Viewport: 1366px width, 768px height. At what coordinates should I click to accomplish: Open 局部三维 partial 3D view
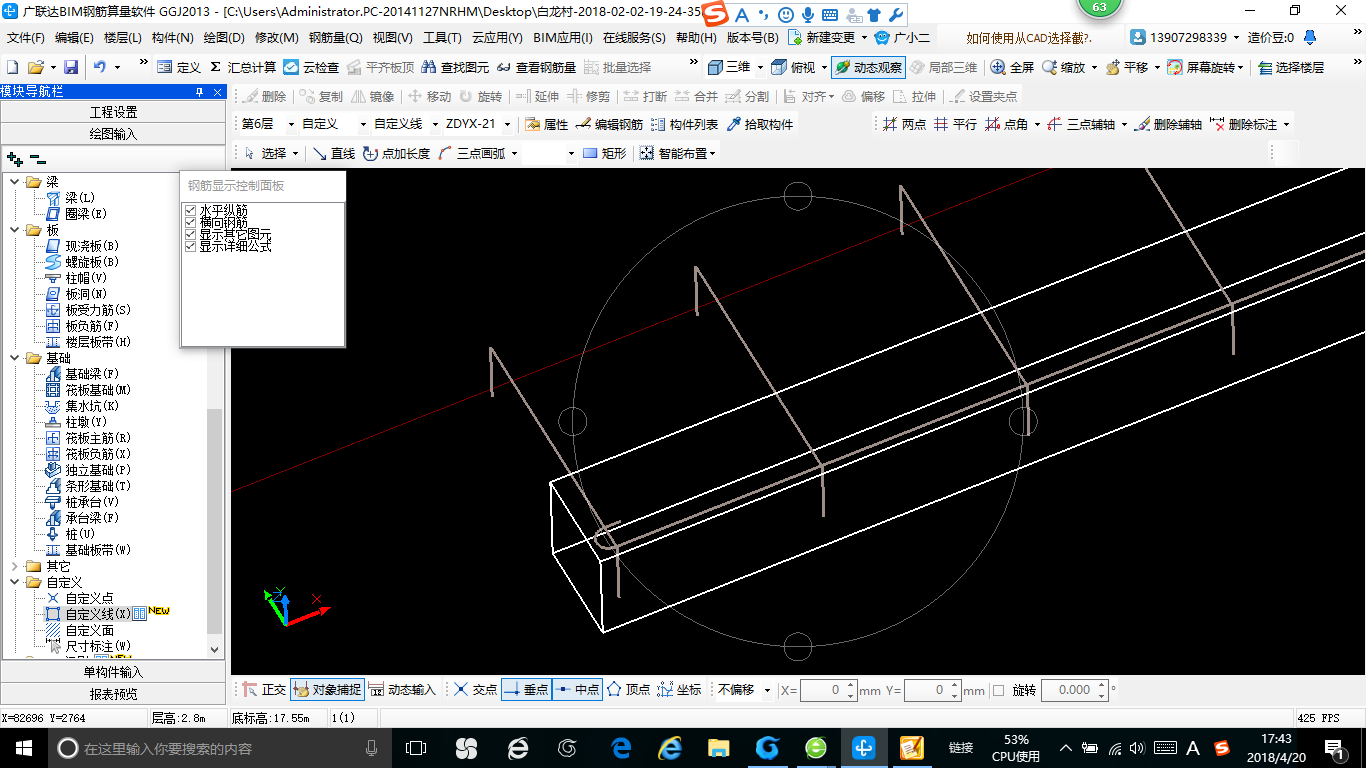pyautogui.click(x=943, y=67)
